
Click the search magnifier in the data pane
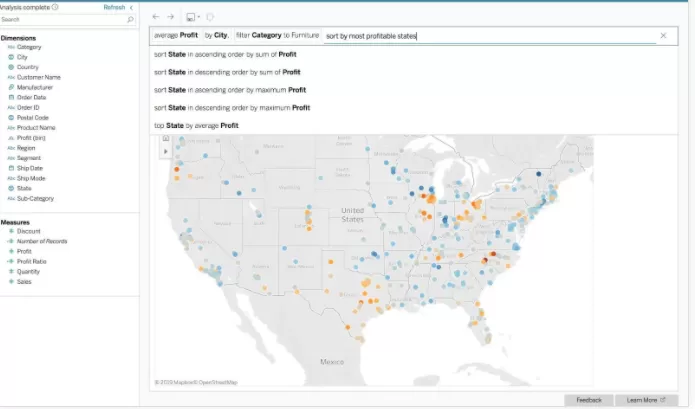click(131, 19)
